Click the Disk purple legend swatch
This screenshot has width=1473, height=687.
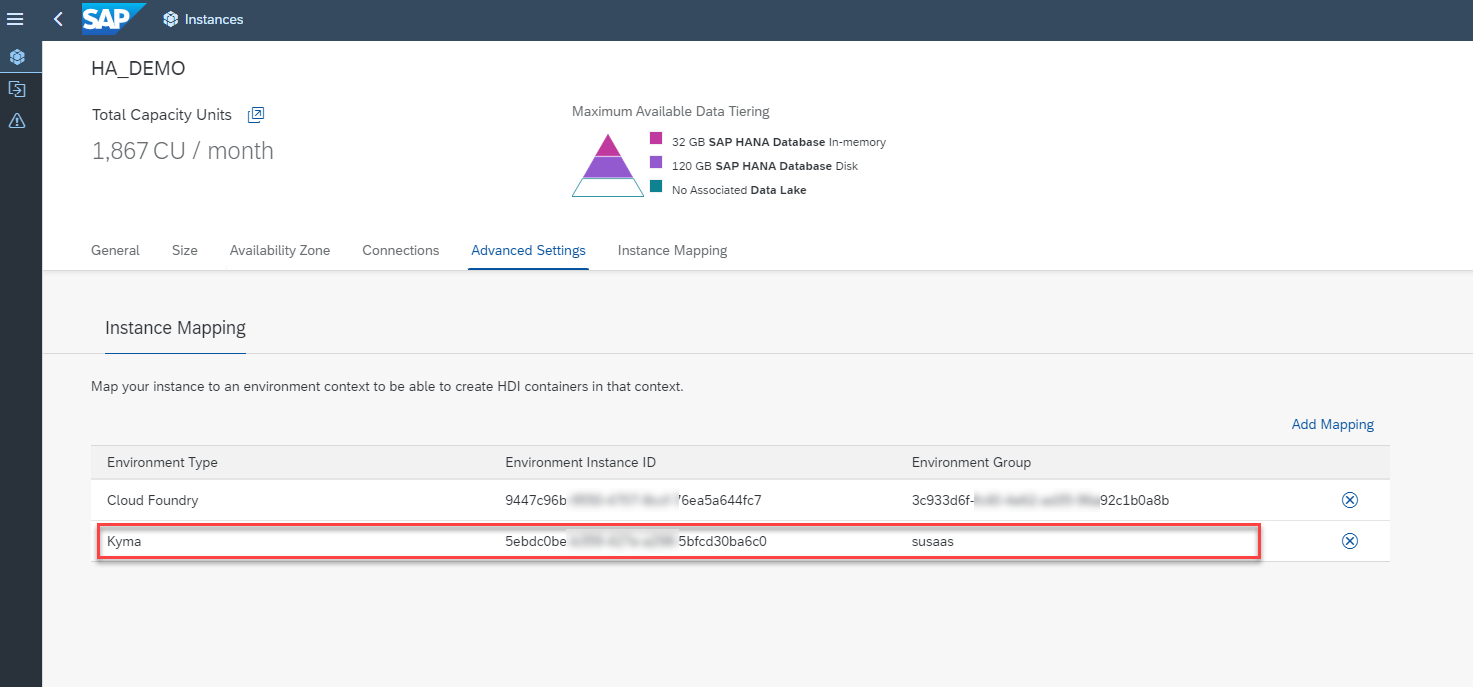pos(656,162)
